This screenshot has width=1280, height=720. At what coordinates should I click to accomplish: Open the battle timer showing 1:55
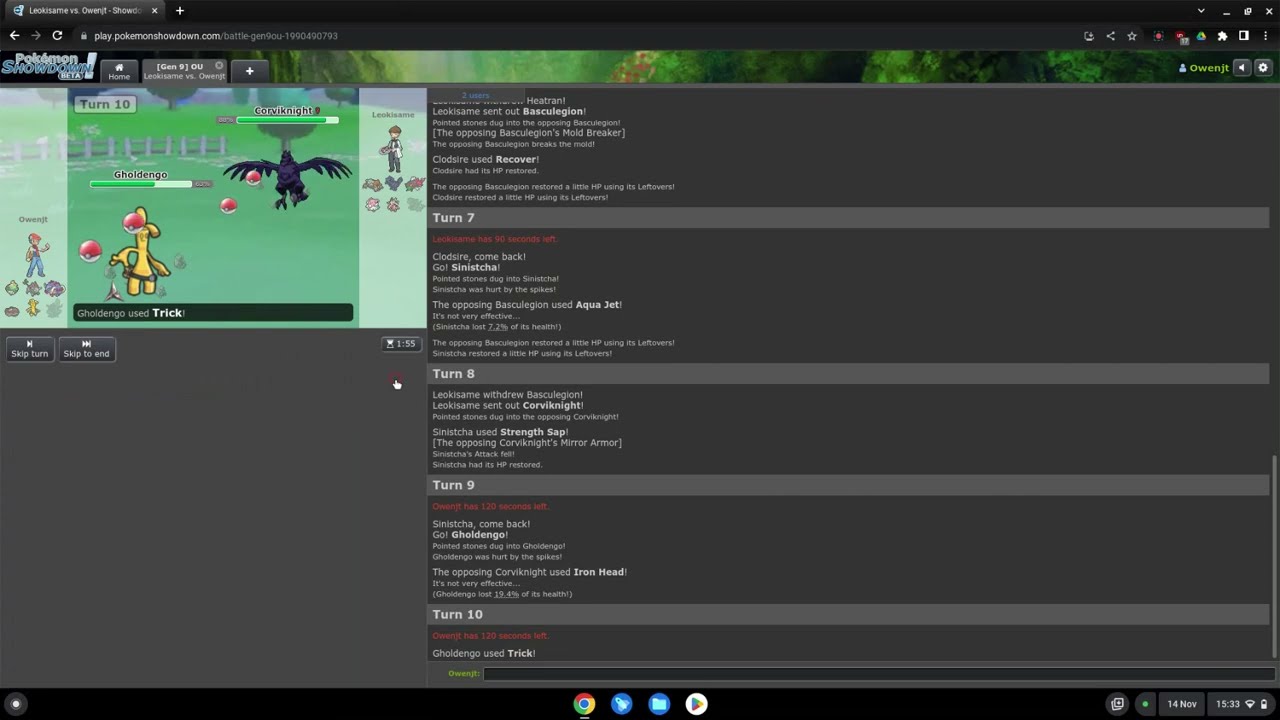401,344
